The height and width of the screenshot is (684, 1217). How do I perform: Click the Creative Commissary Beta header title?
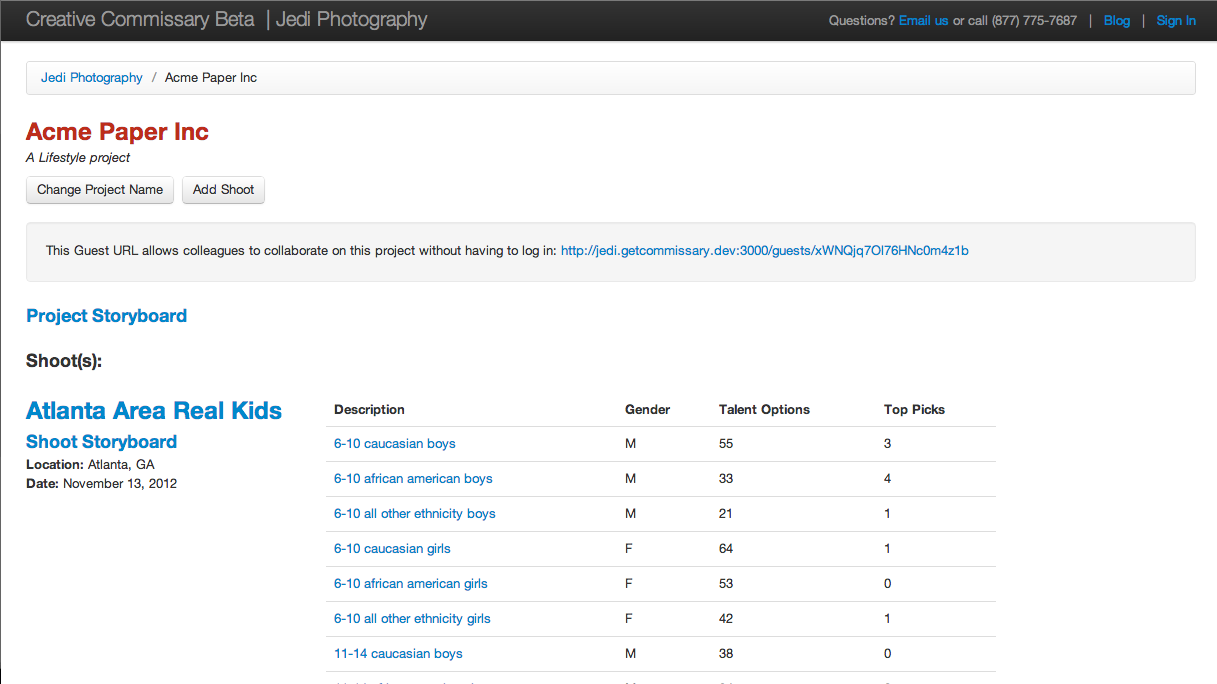pyautogui.click(x=140, y=20)
